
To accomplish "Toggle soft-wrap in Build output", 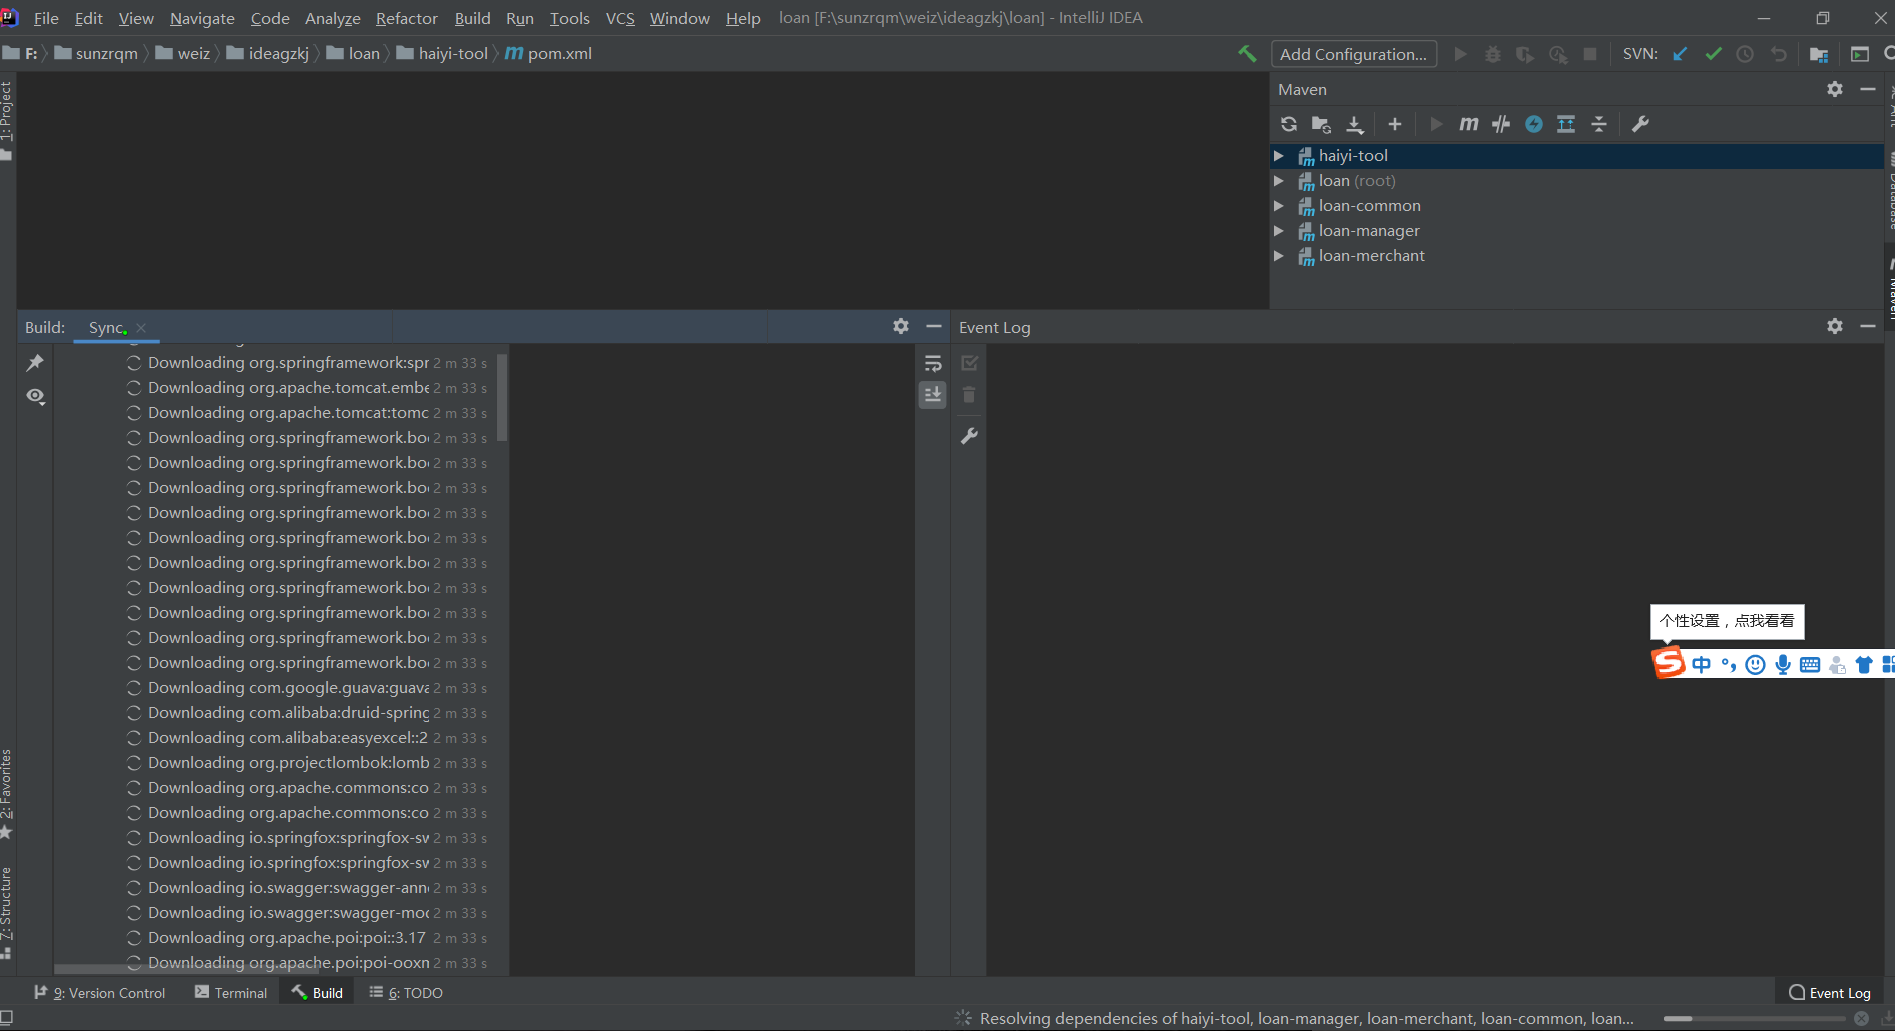I will click(932, 363).
